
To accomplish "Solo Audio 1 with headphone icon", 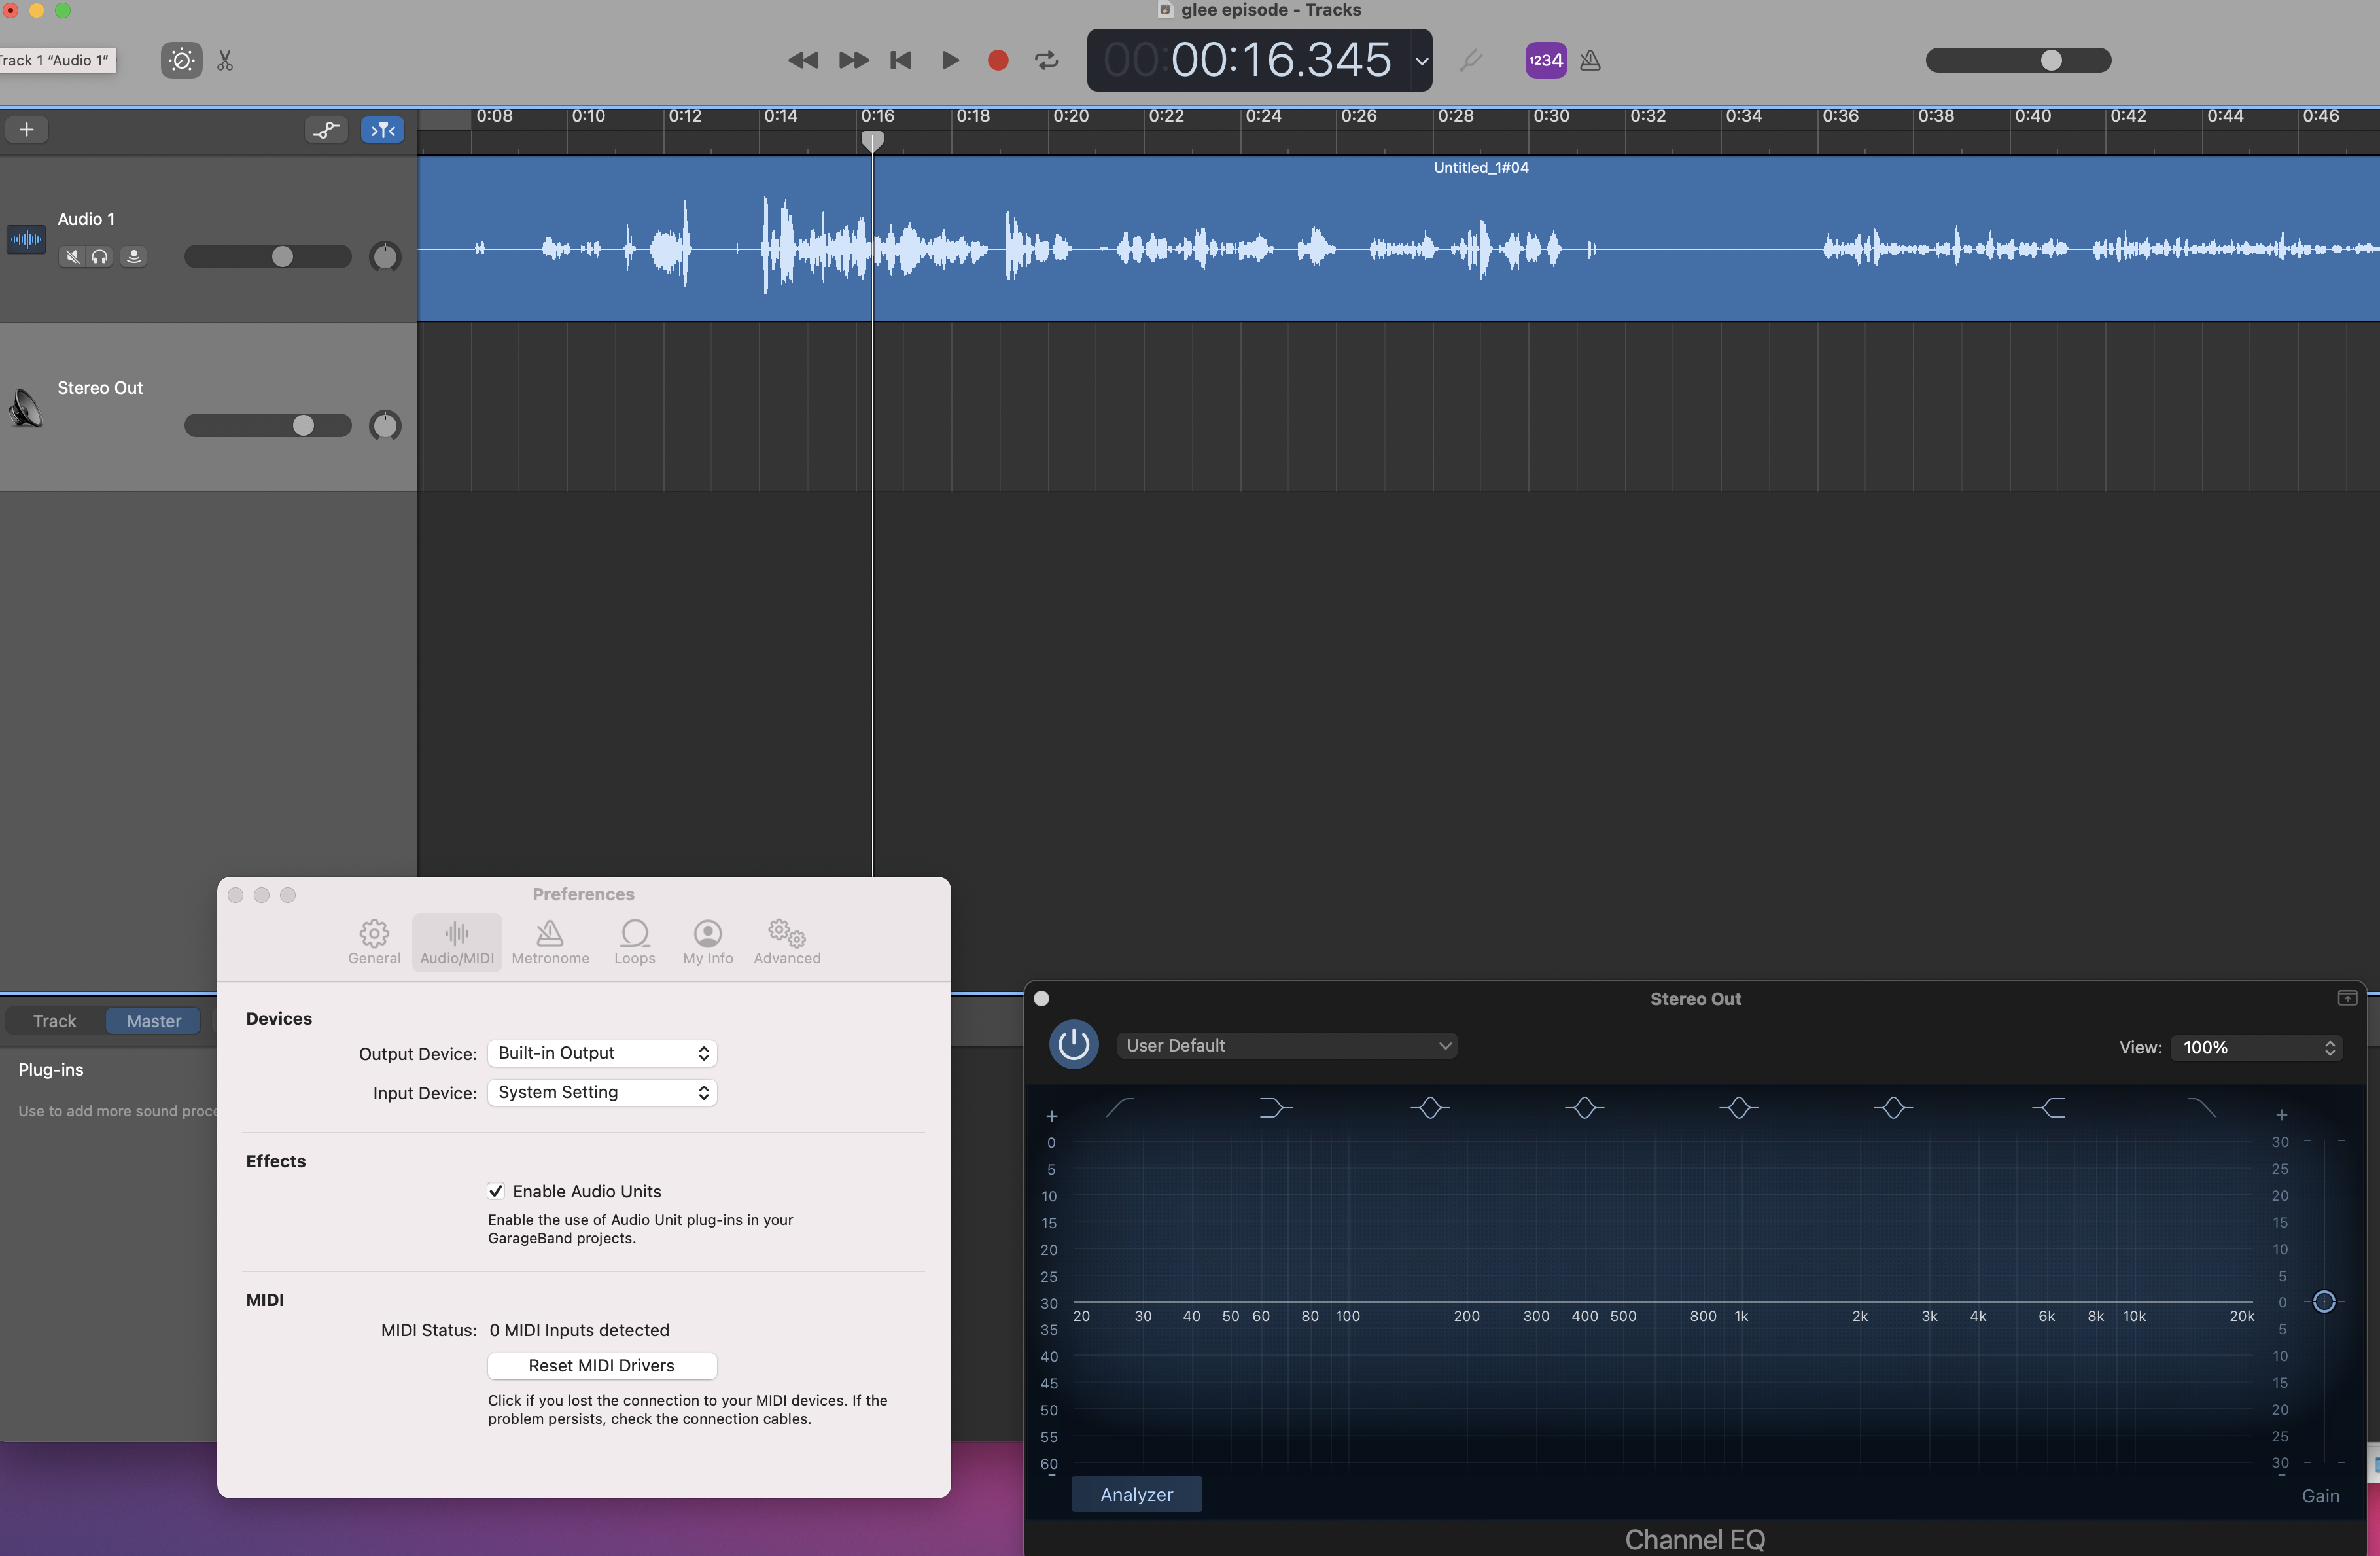I will [x=99, y=257].
